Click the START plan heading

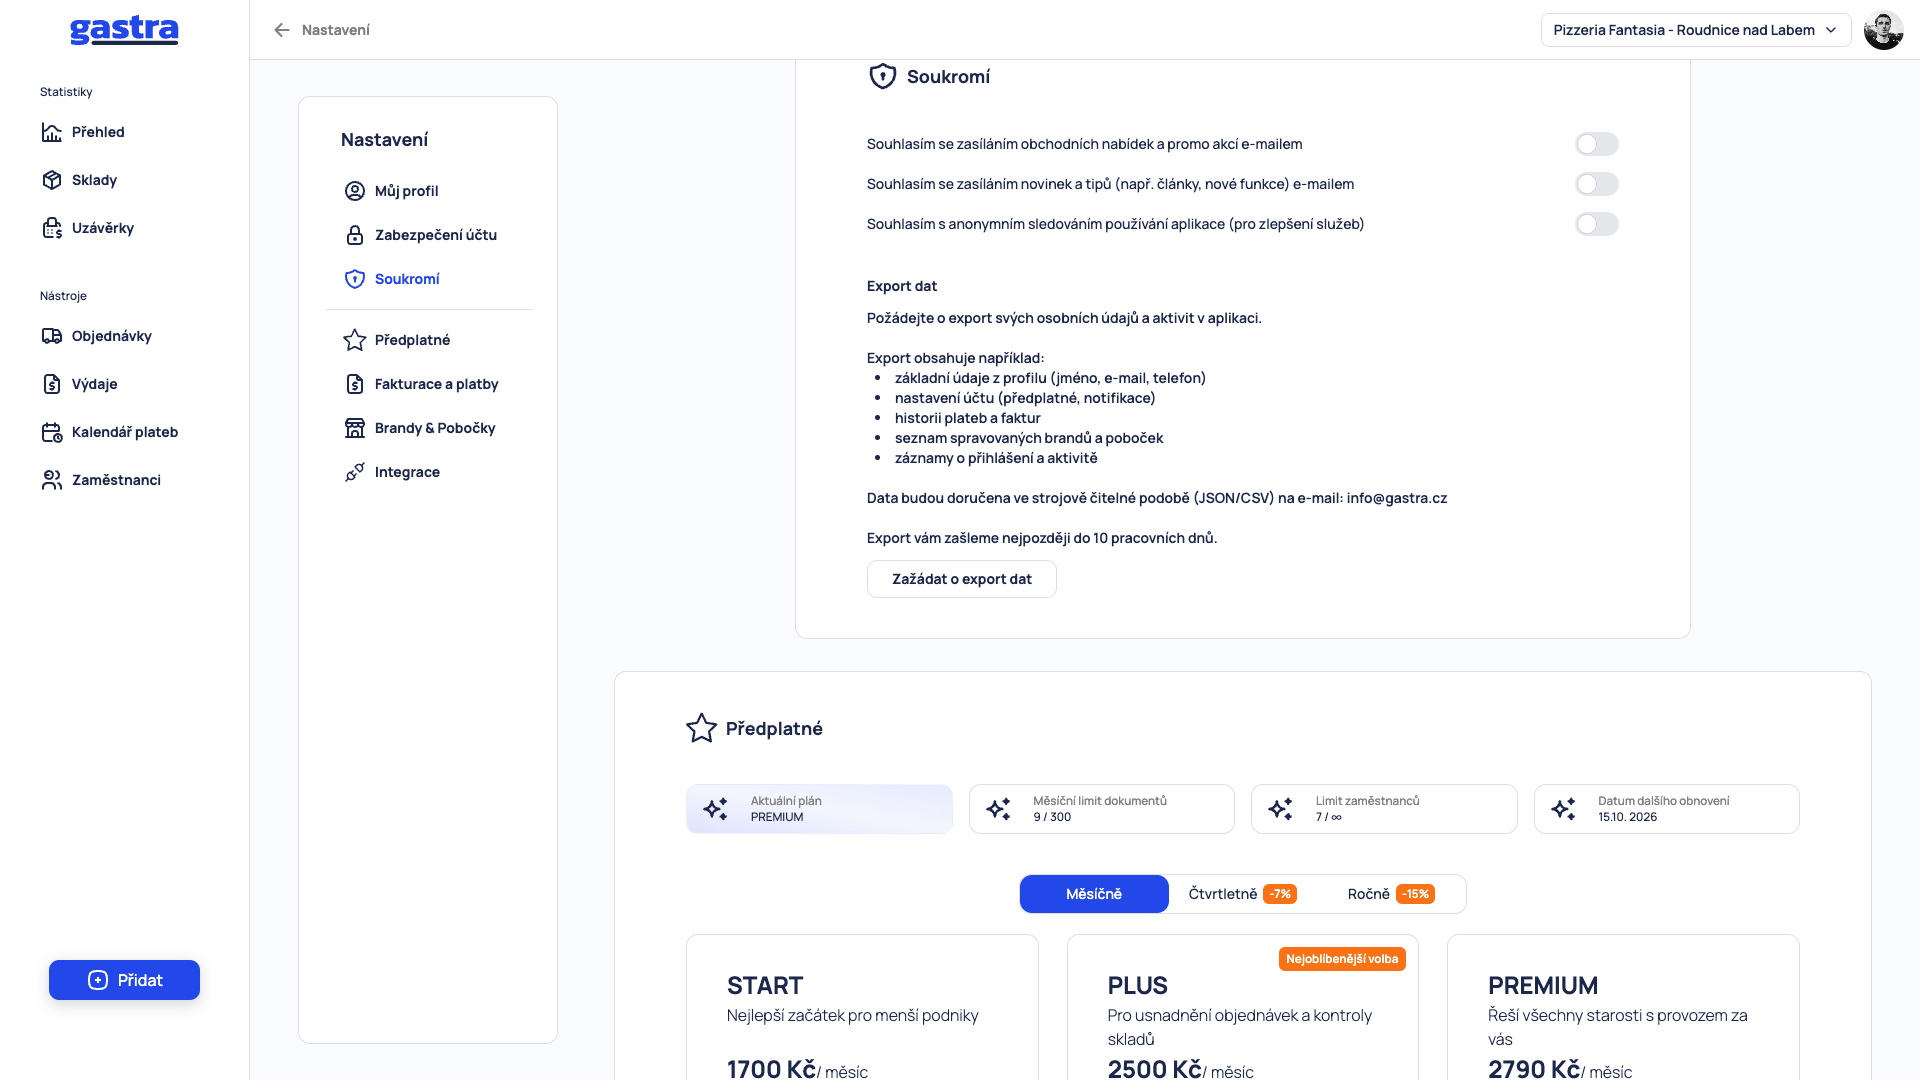click(x=765, y=986)
